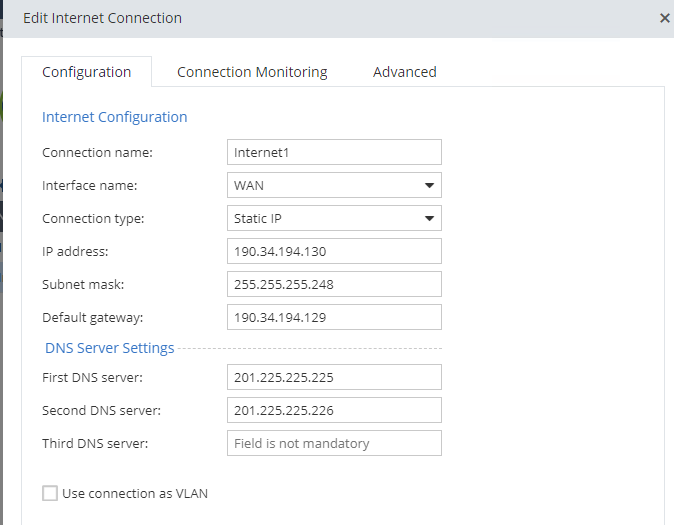Focus the Second DNS server field
The width and height of the screenshot is (674, 525).
334,410
